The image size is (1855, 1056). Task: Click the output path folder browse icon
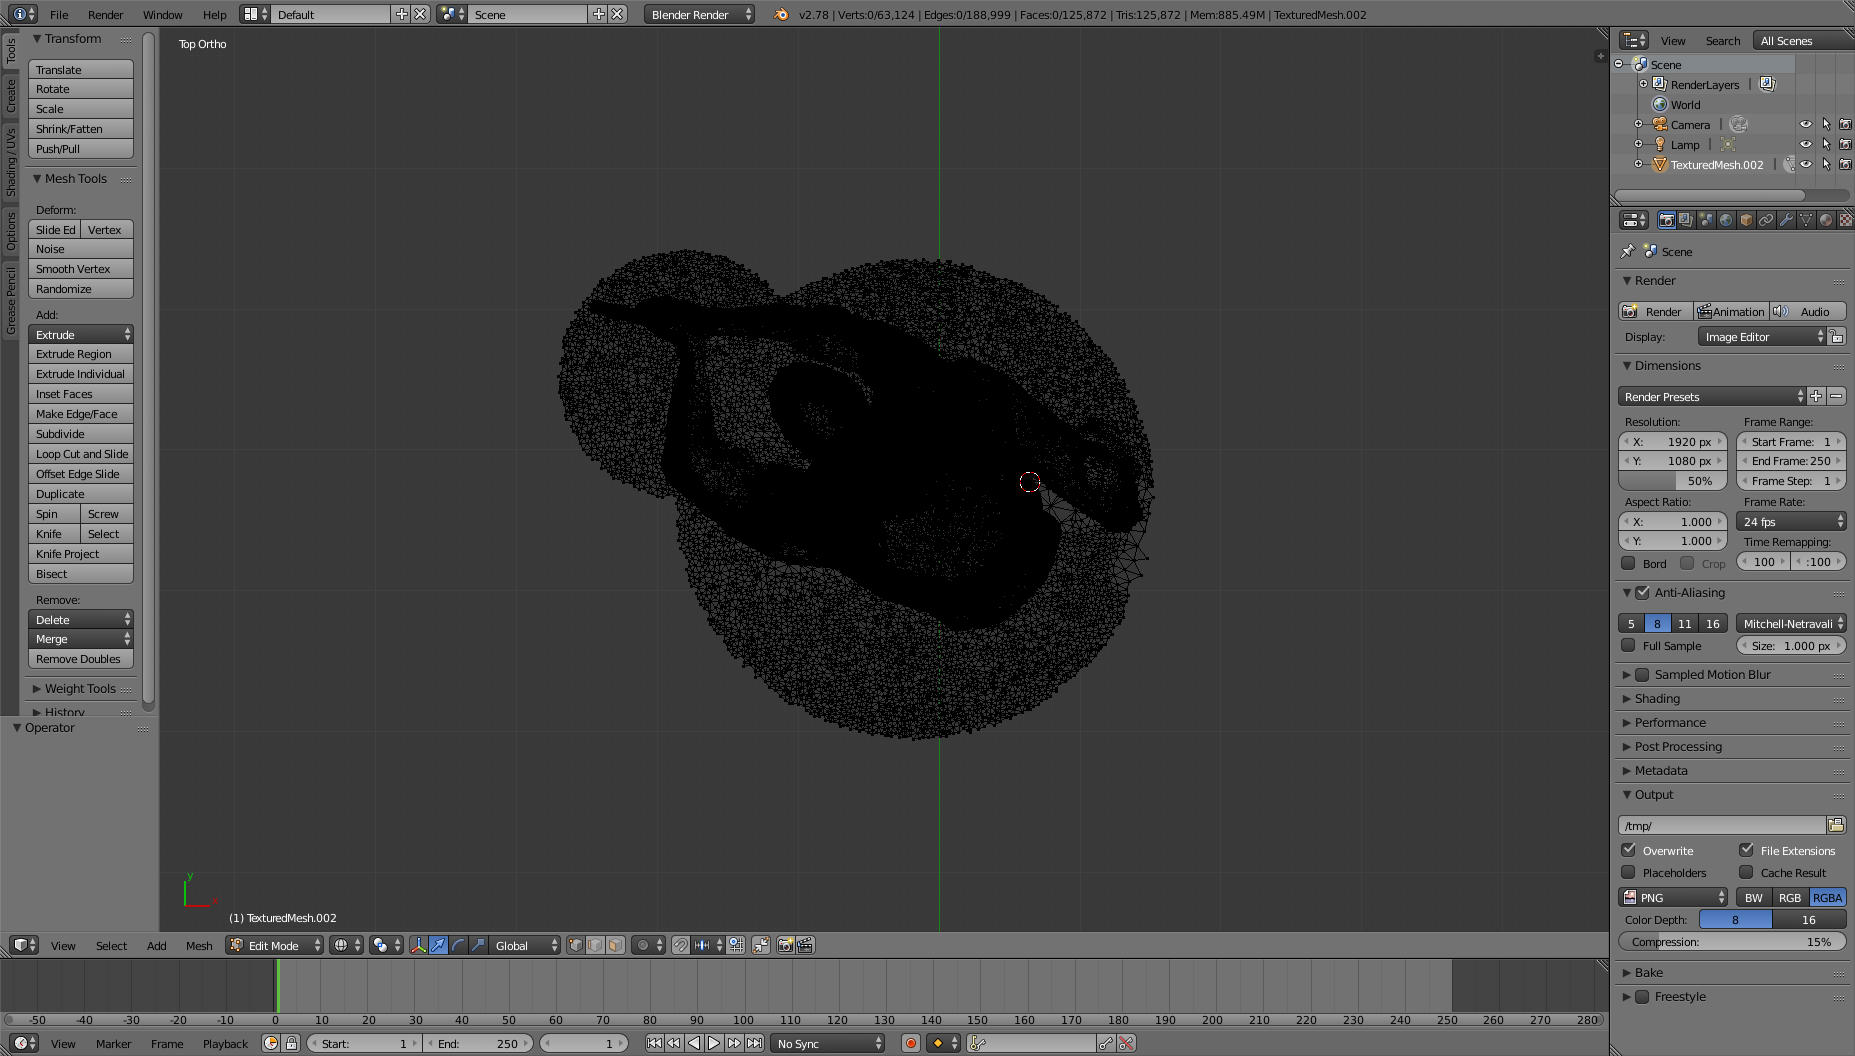[x=1836, y=825]
